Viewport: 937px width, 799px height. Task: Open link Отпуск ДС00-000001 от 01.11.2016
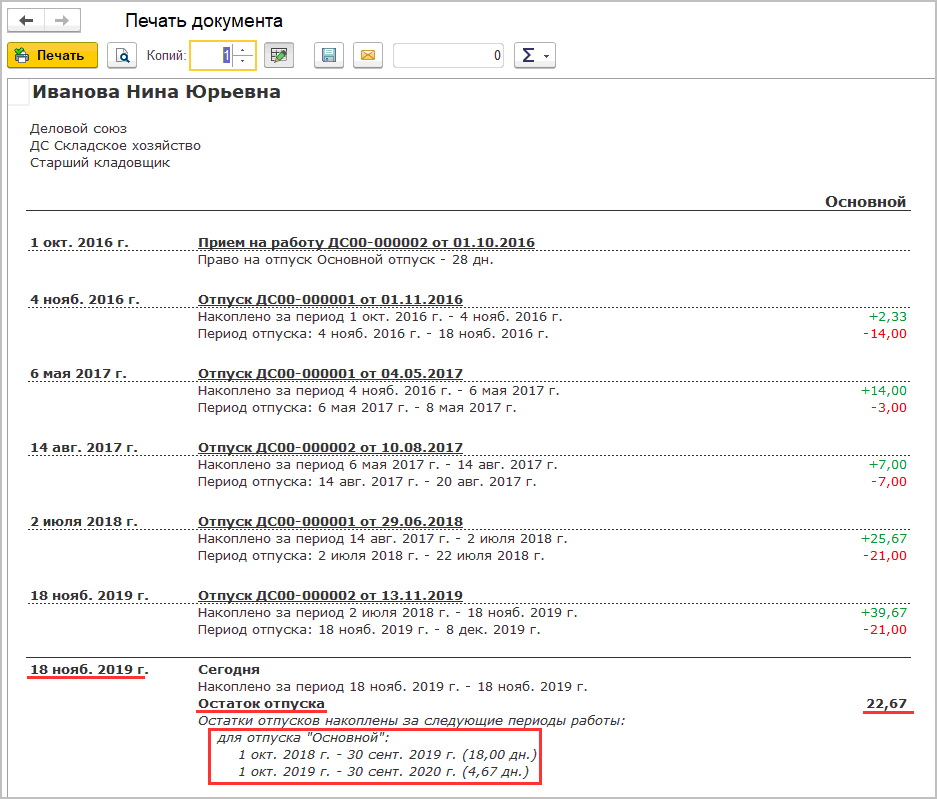(x=330, y=299)
